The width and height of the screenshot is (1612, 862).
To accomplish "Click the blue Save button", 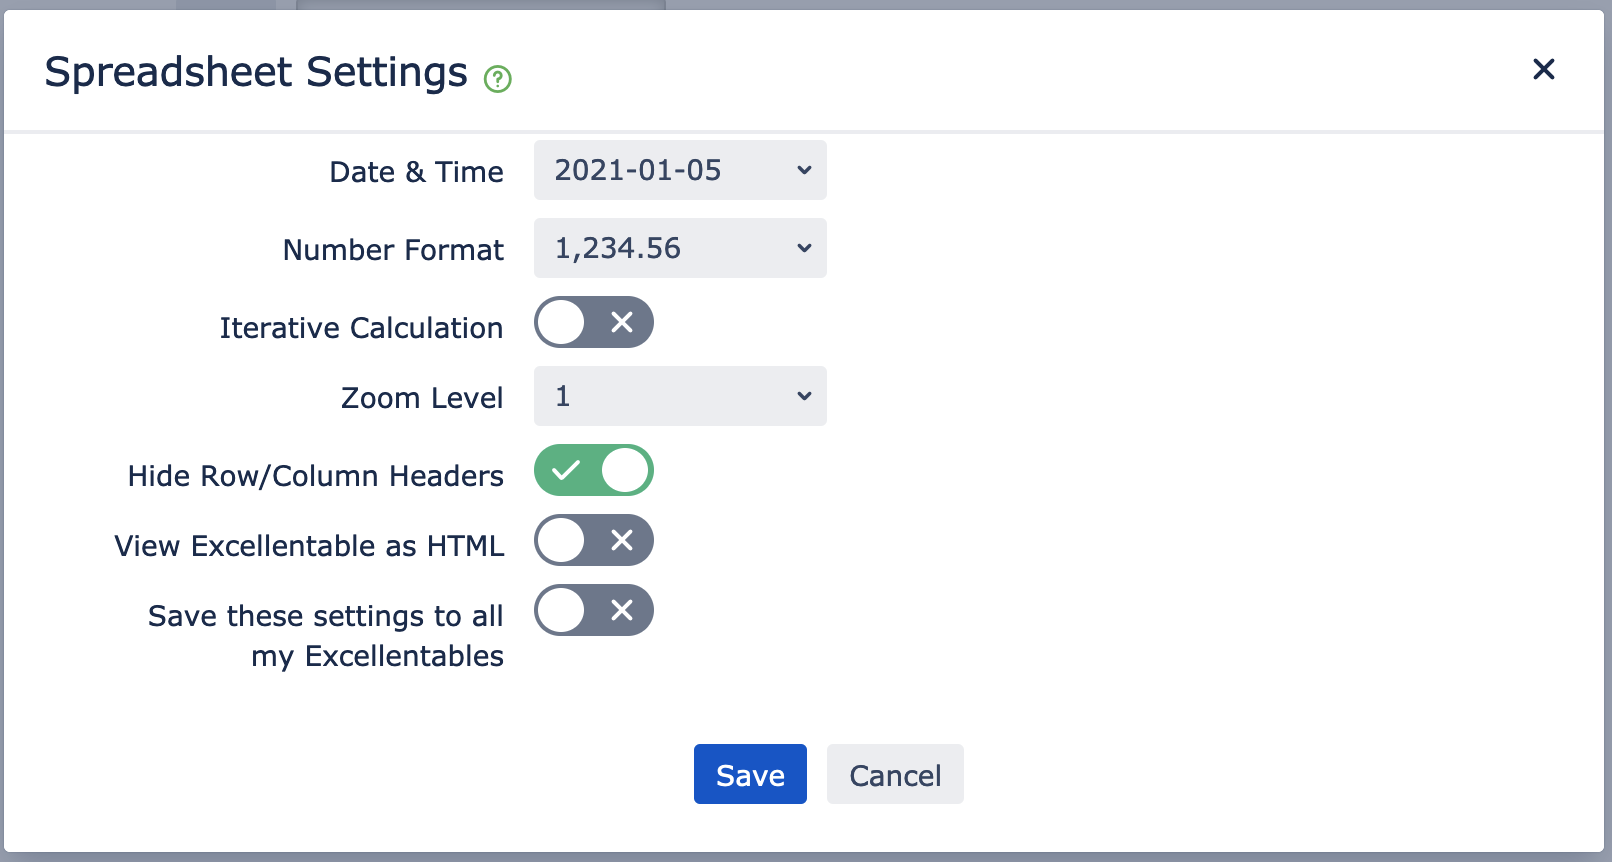I will click(x=750, y=774).
